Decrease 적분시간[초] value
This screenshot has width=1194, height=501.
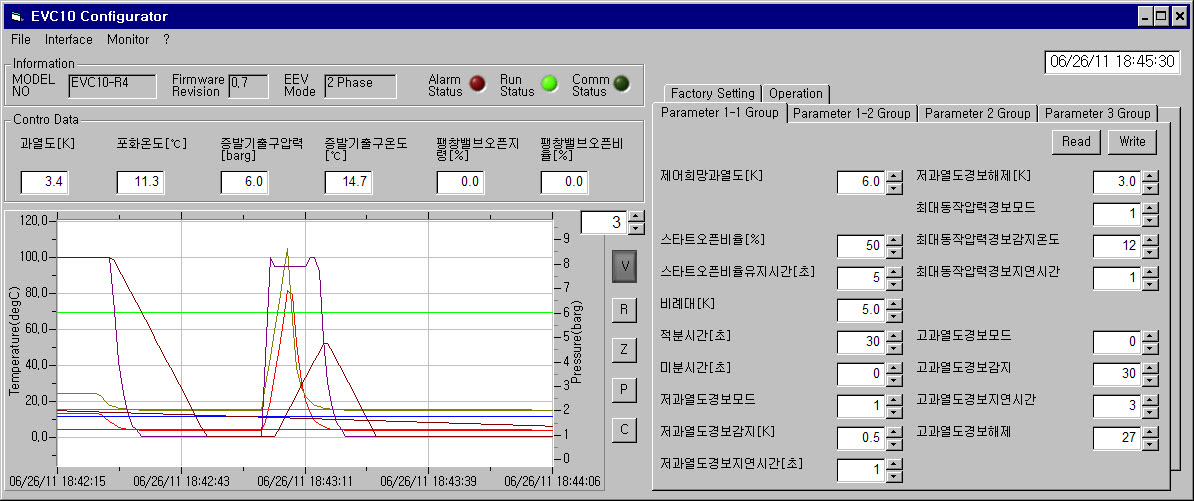[x=895, y=347]
